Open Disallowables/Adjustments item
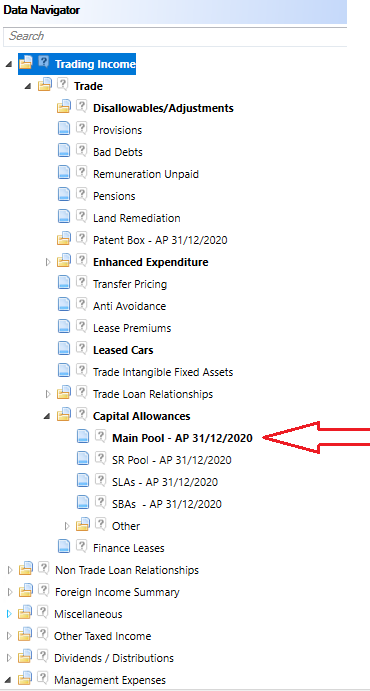 pyautogui.click(x=163, y=108)
